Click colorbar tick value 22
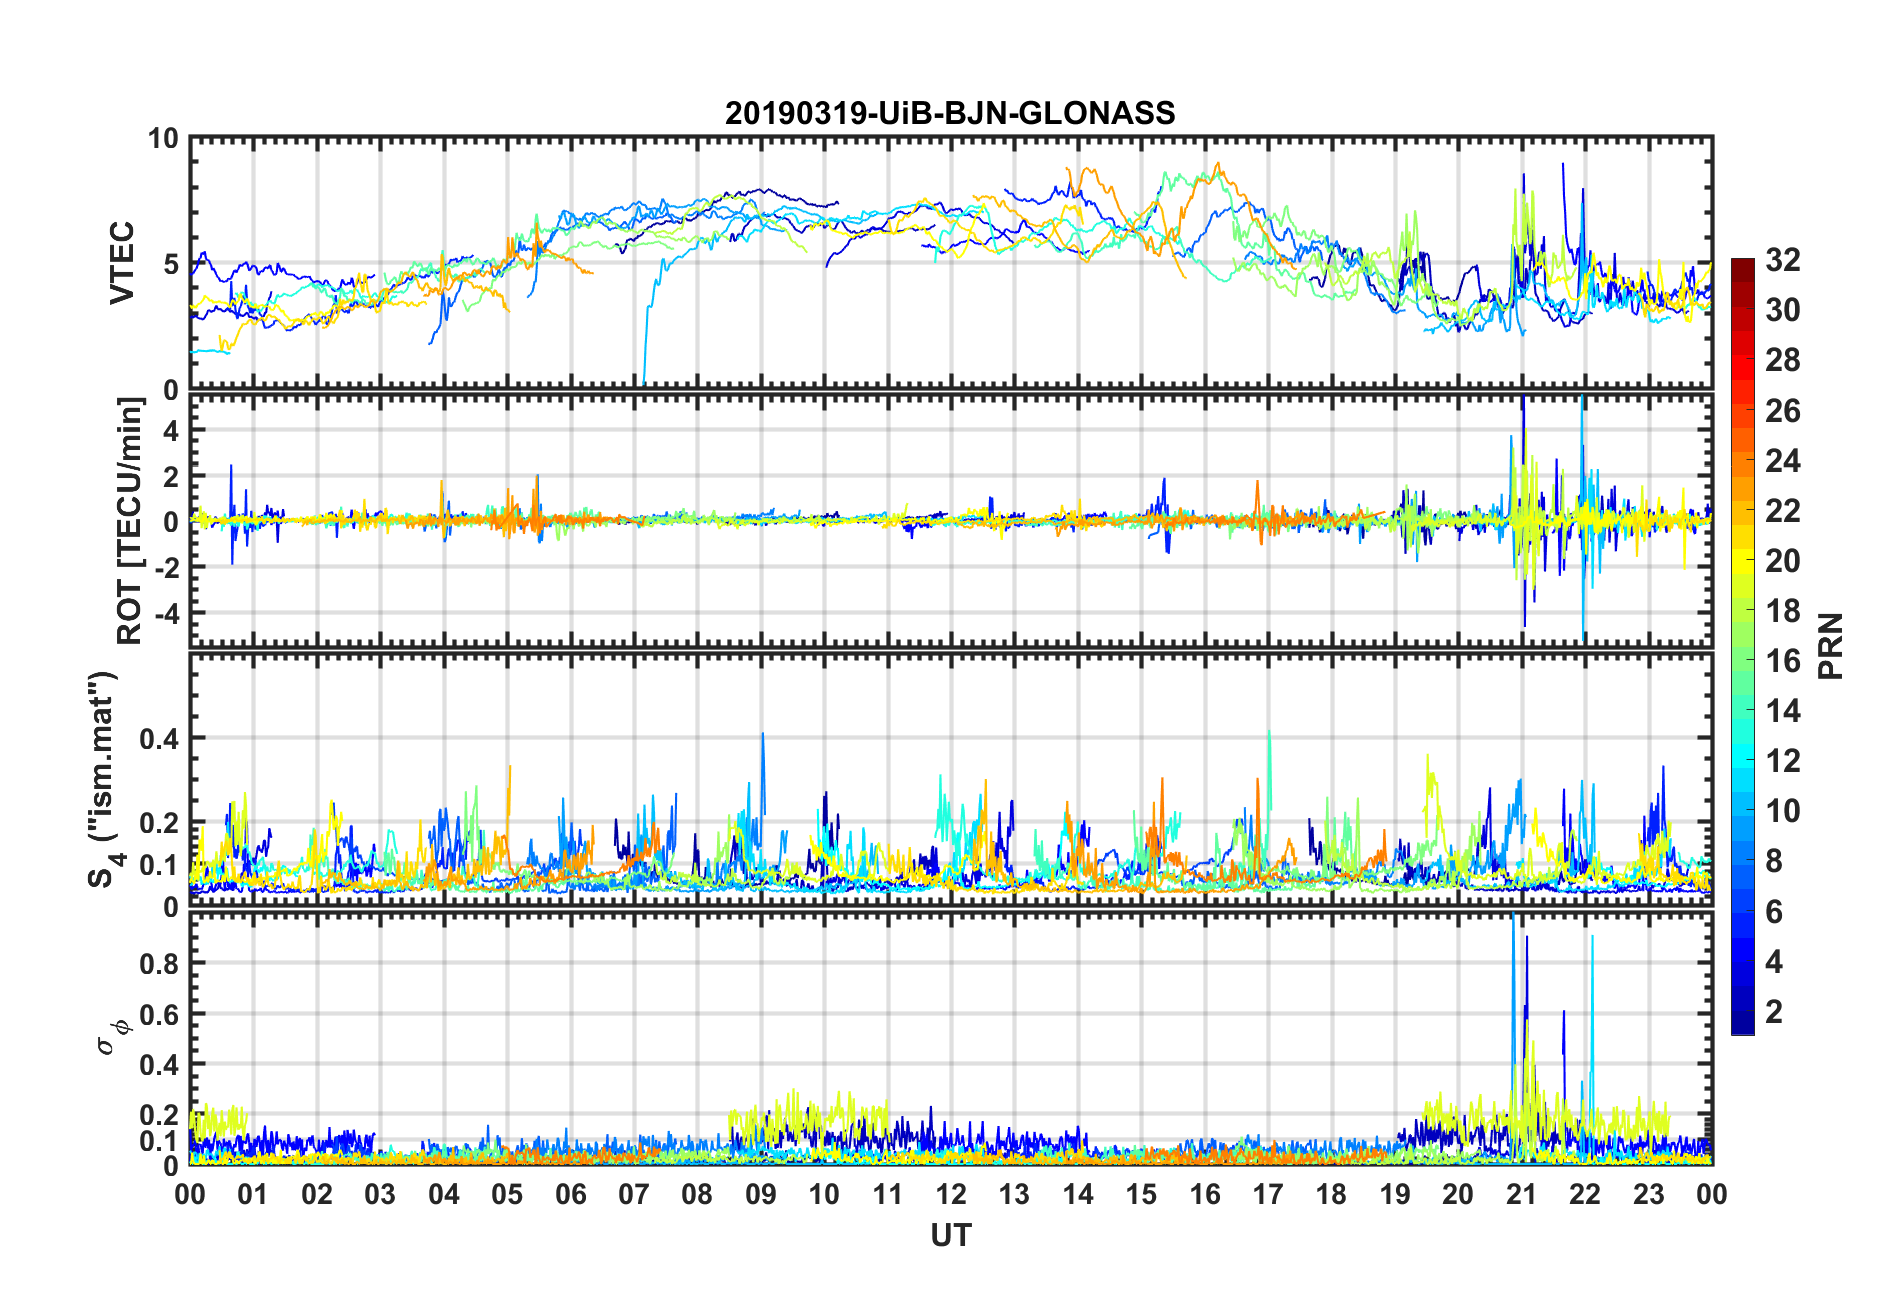Screen dimensions: 1902x1292 (1782, 510)
